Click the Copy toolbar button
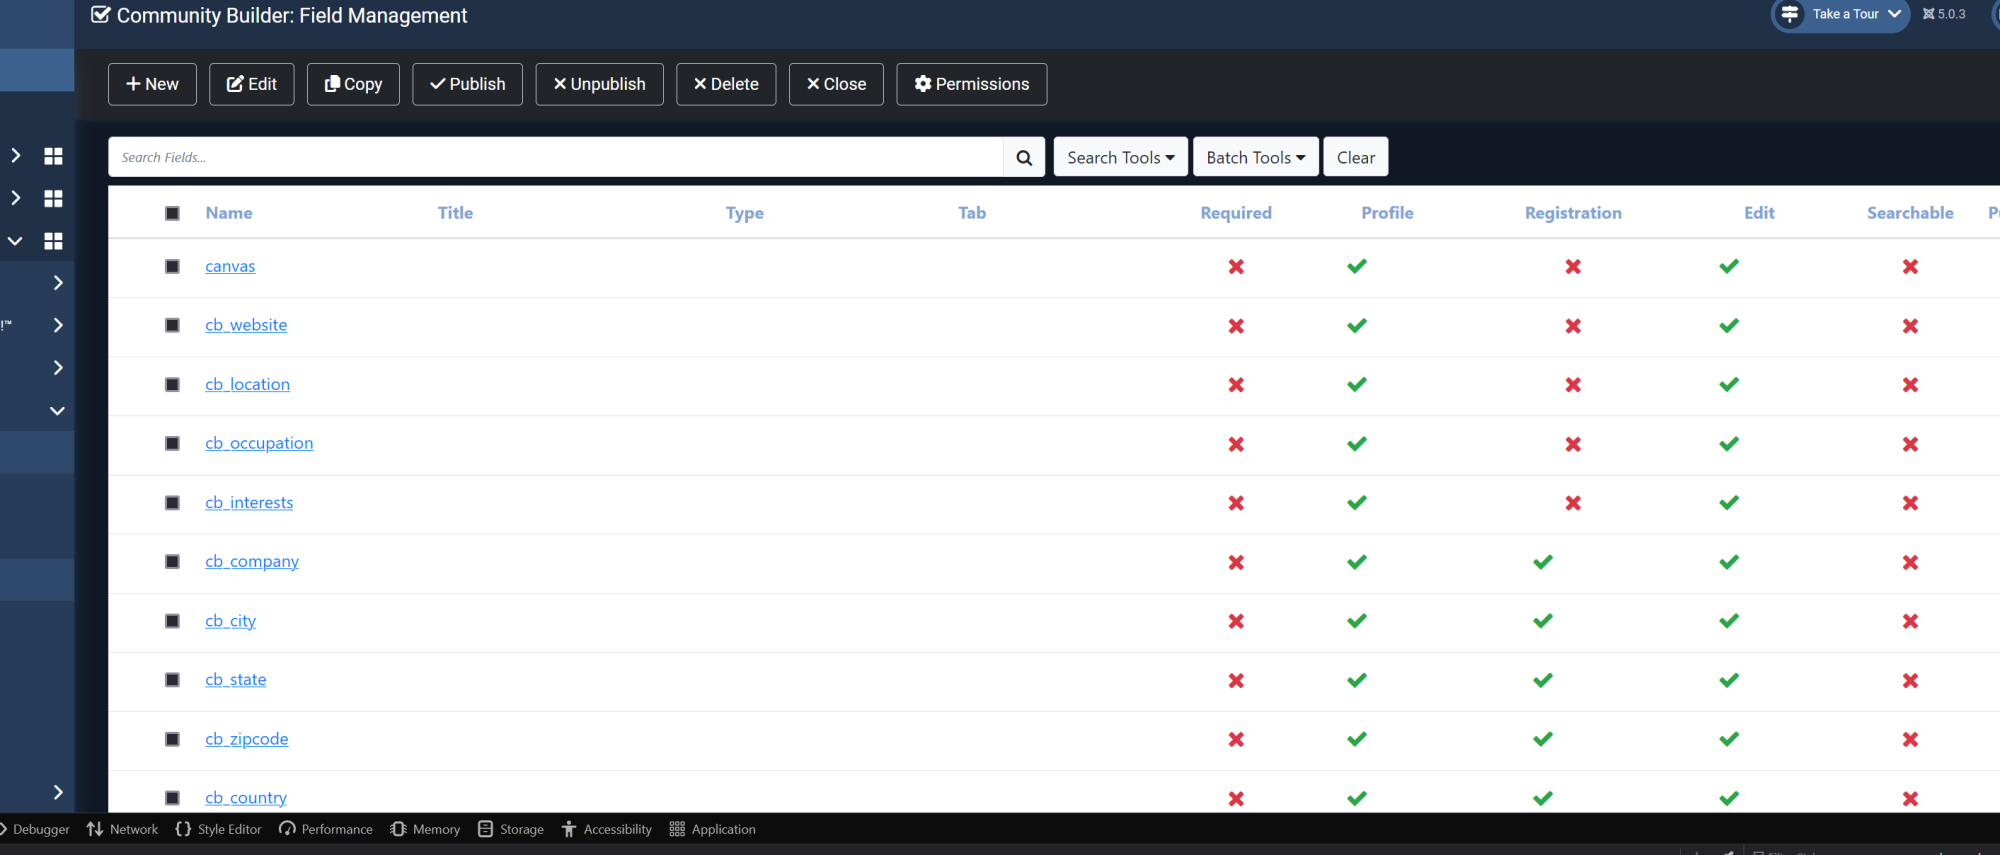This screenshot has height=855, width=2000. pos(353,84)
